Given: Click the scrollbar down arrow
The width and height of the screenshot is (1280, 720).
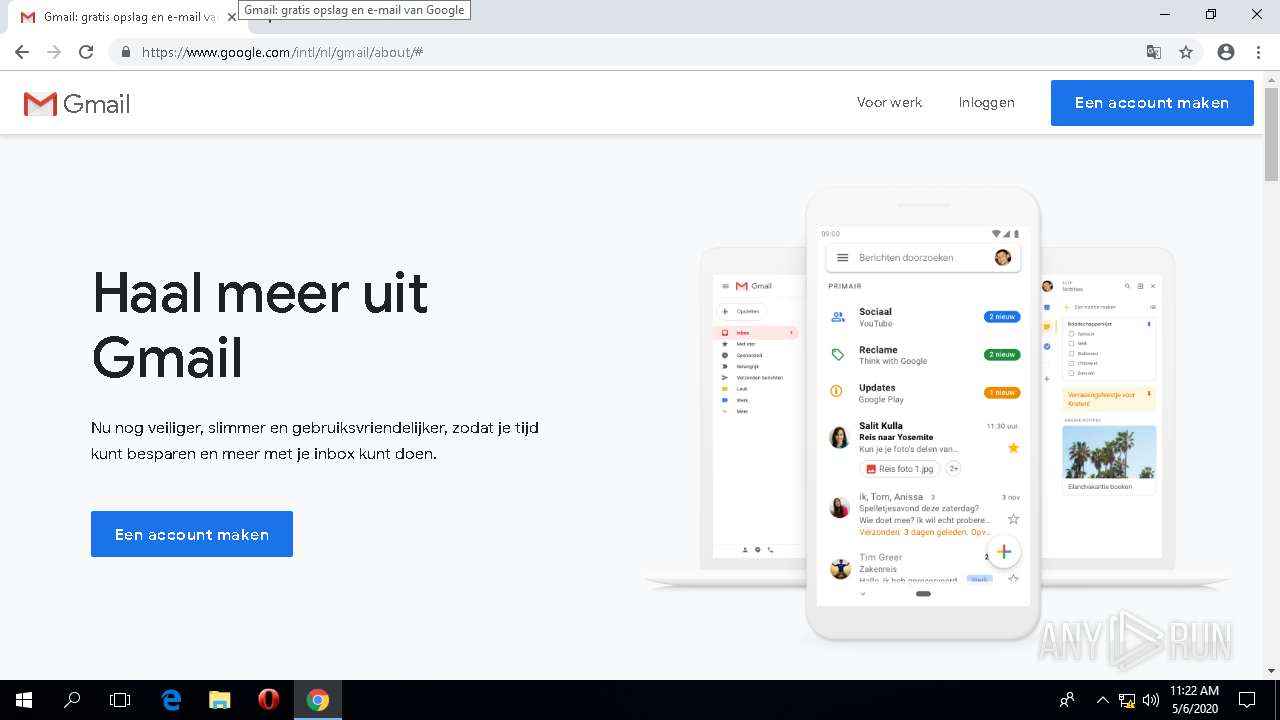Looking at the screenshot, I should point(1271,671).
